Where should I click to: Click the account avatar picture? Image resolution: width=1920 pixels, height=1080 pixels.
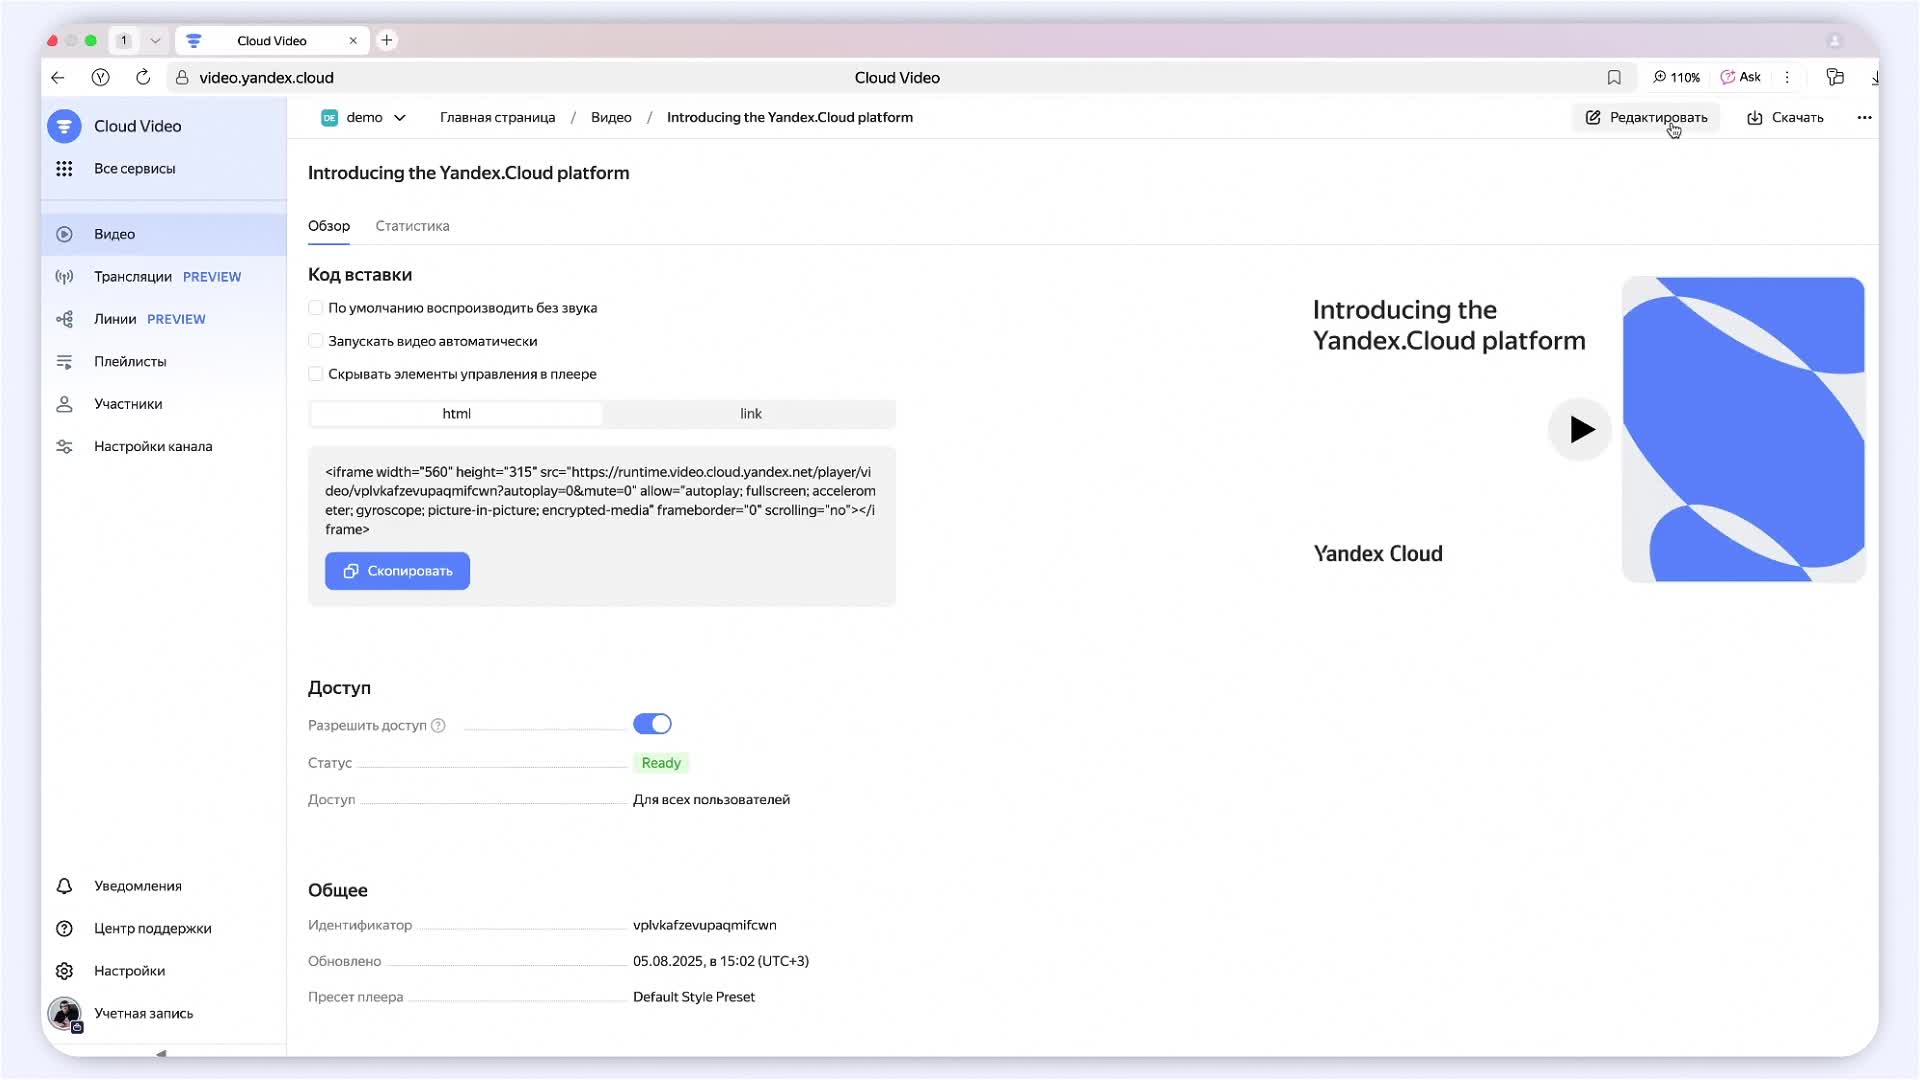click(x=65, y=1014)
